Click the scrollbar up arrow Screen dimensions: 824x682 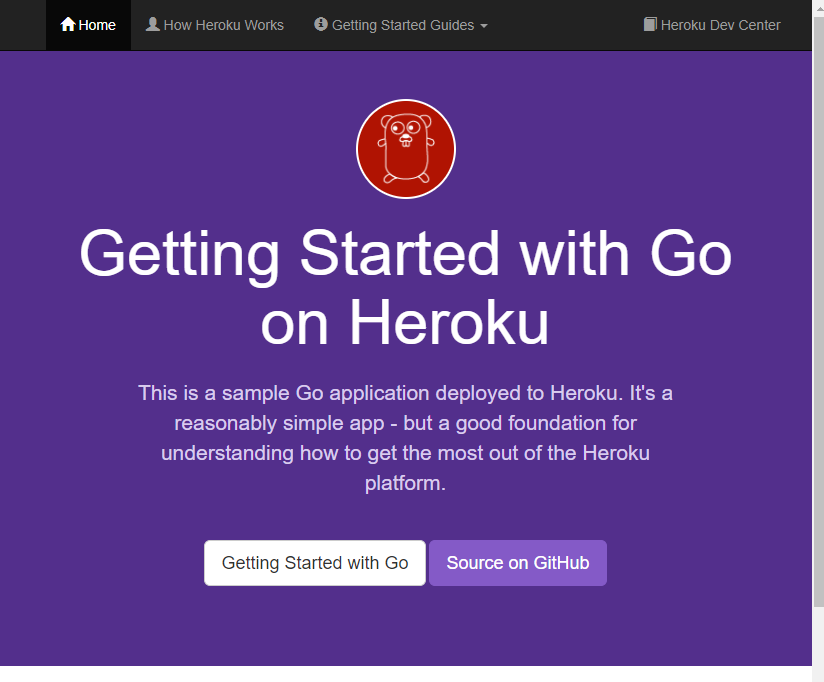tap(818, 7)
